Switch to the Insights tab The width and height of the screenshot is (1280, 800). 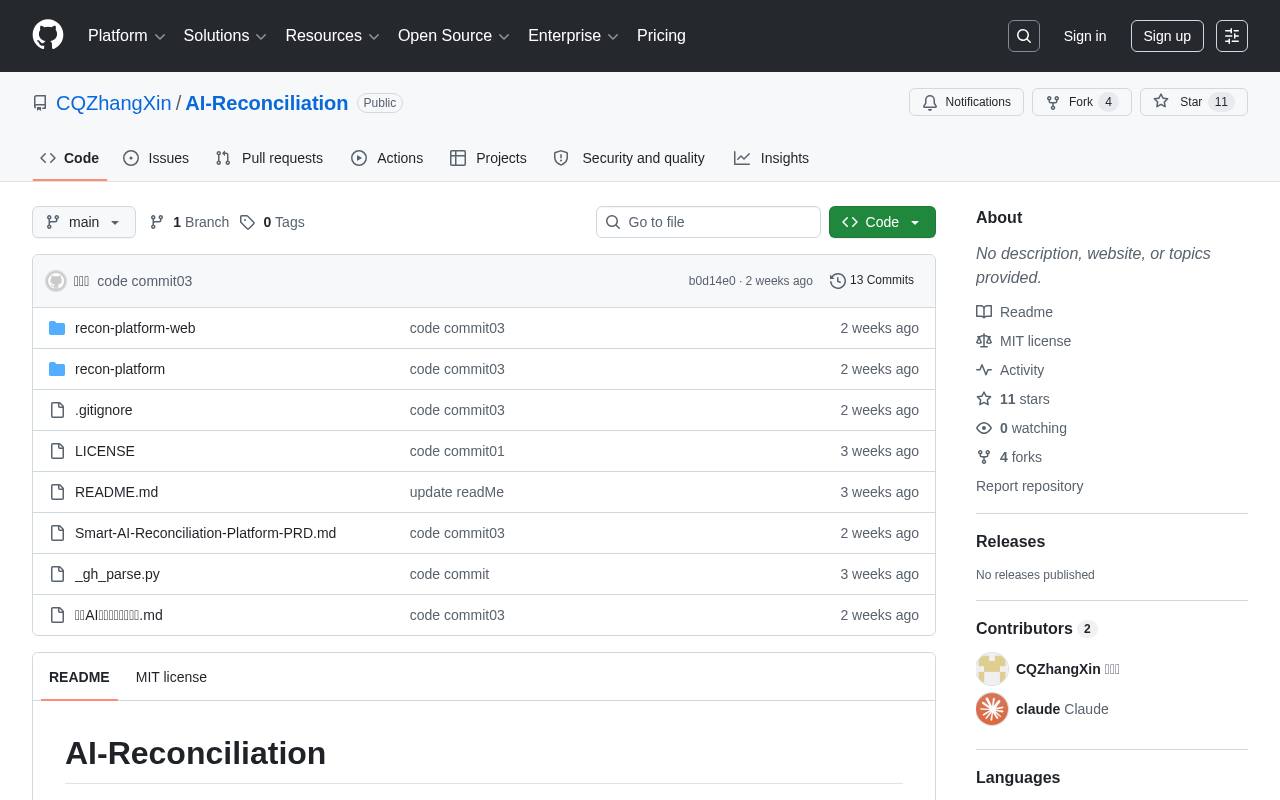(x=771, y=158)
